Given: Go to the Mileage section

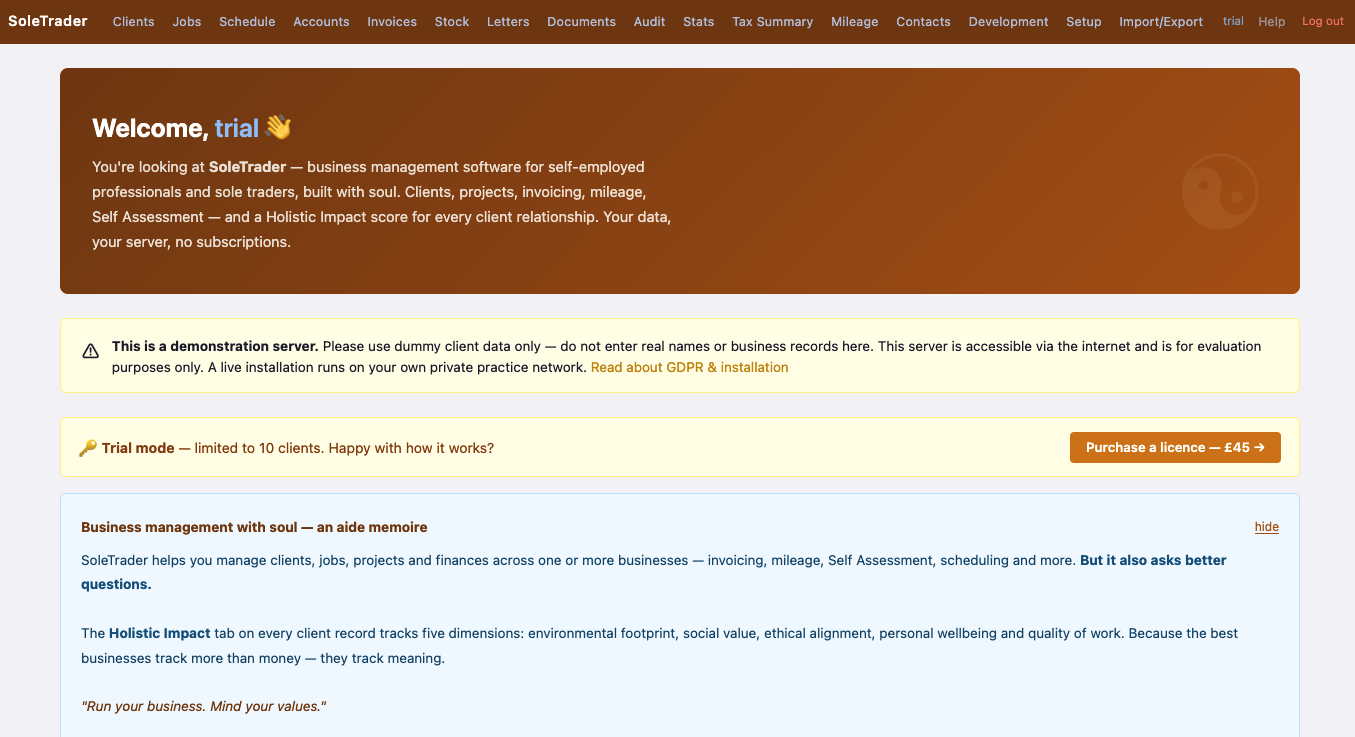Looking at the screenshot, I should [855, 21].
